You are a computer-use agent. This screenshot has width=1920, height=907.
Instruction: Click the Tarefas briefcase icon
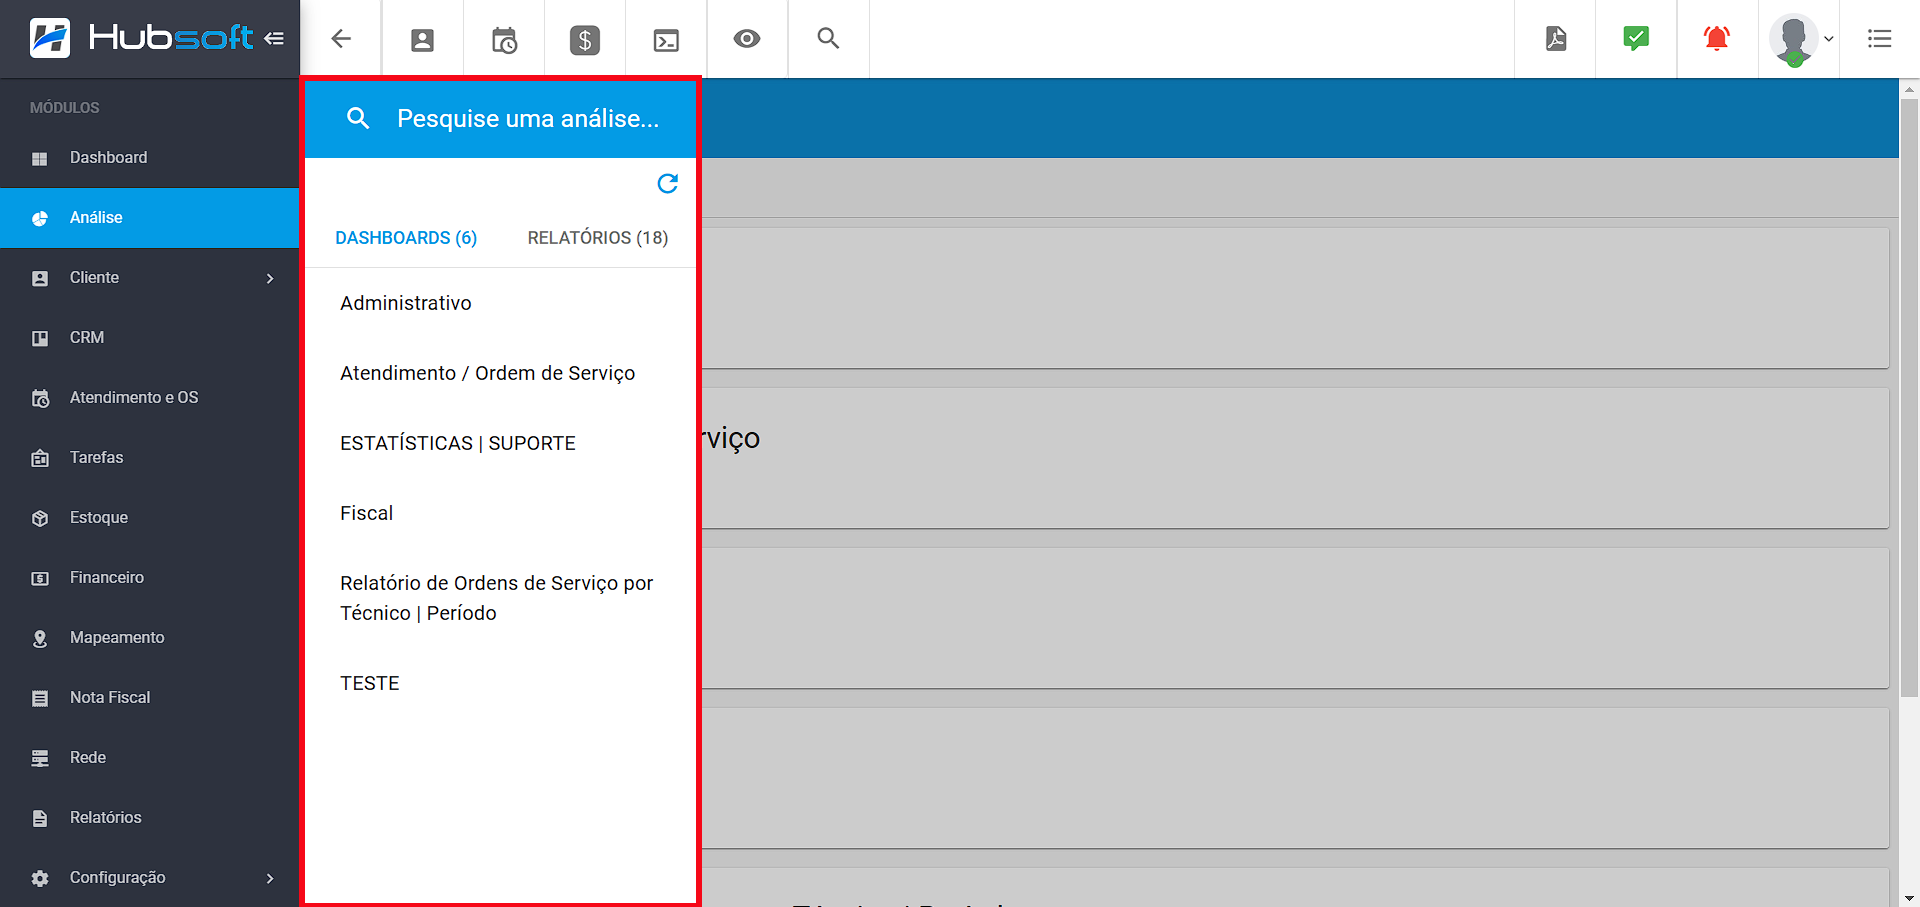[x=40, y=459]
